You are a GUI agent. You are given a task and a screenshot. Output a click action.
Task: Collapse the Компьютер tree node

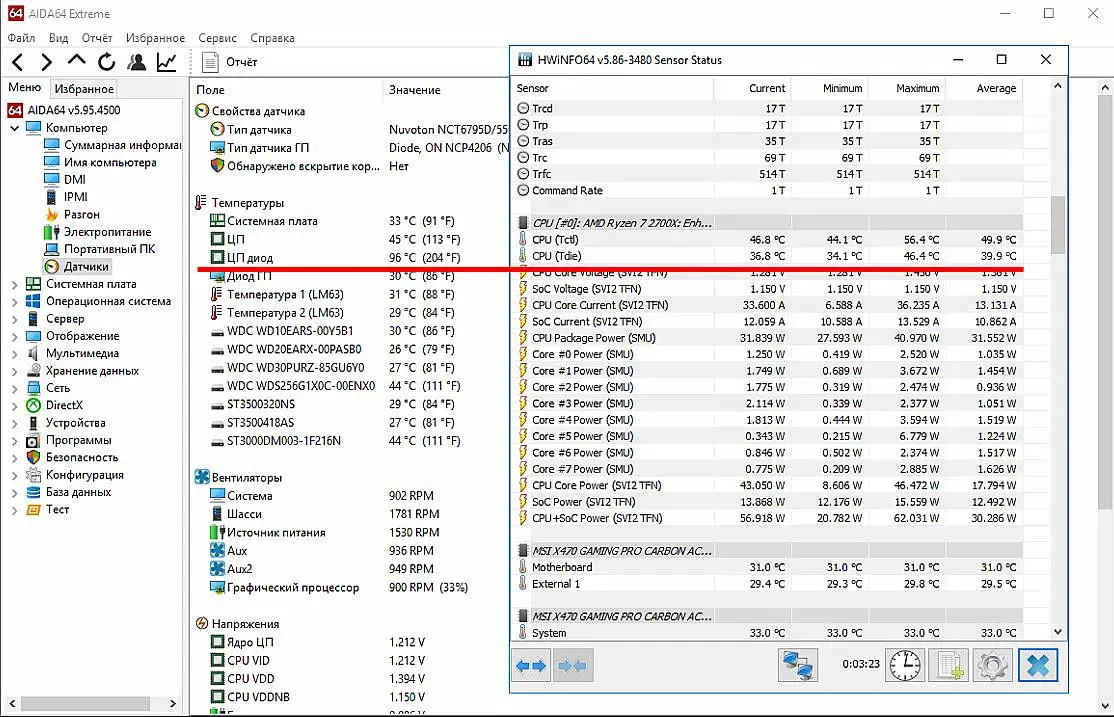[x=14, y=128]
